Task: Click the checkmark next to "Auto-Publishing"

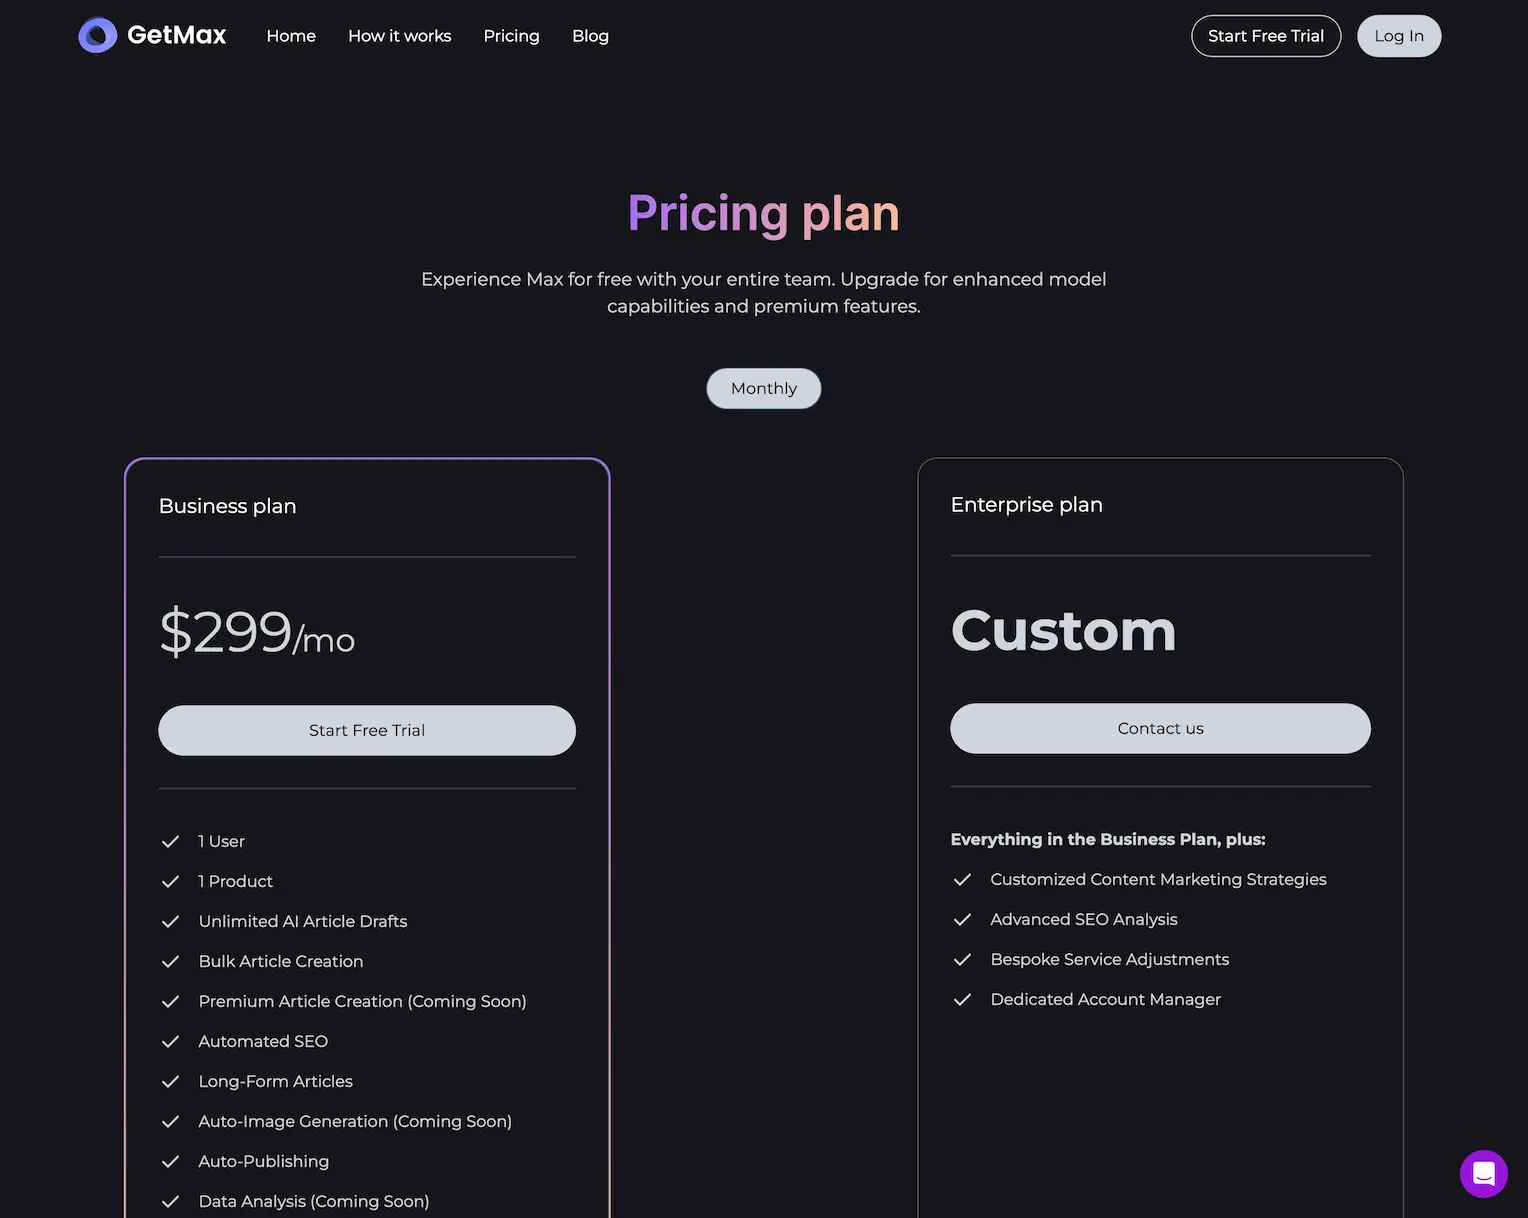Action: pos(170,1161)
